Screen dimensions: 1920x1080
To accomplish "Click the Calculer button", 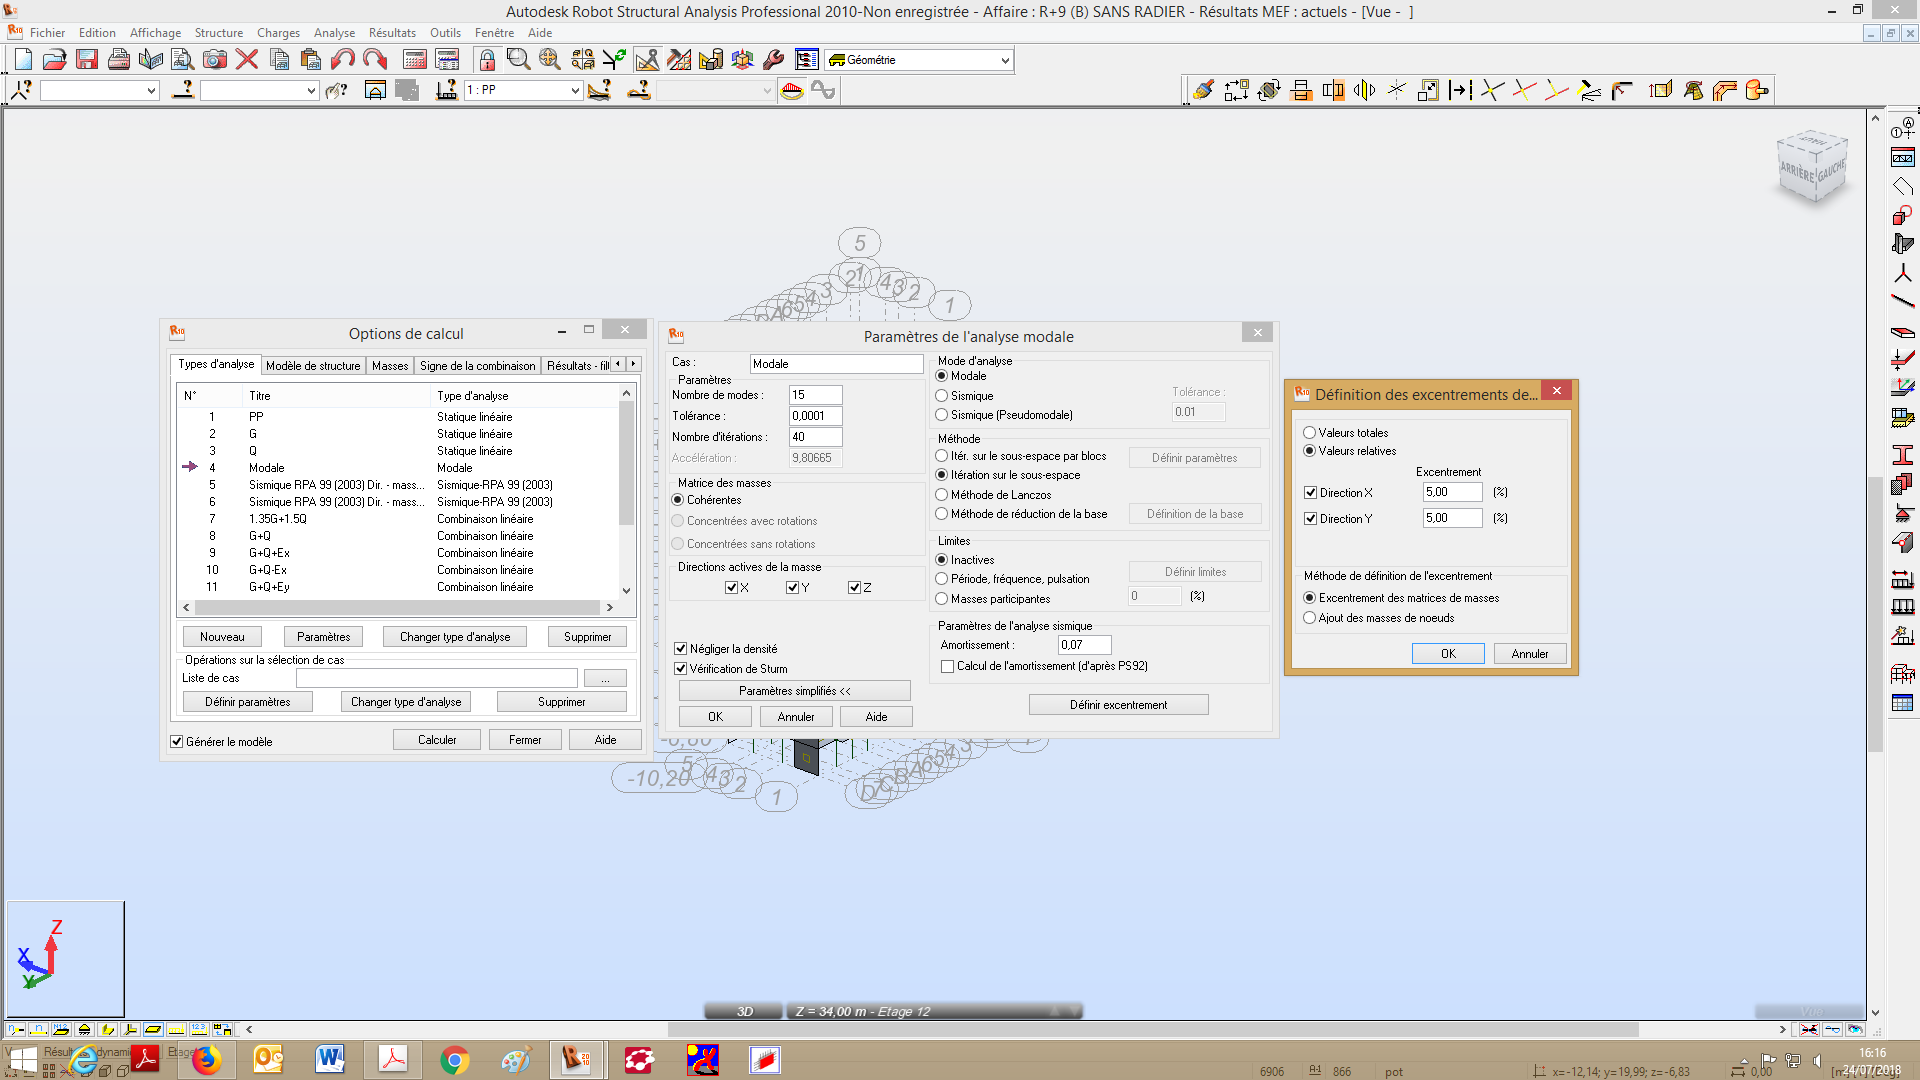I will click(x=437, y=740).
